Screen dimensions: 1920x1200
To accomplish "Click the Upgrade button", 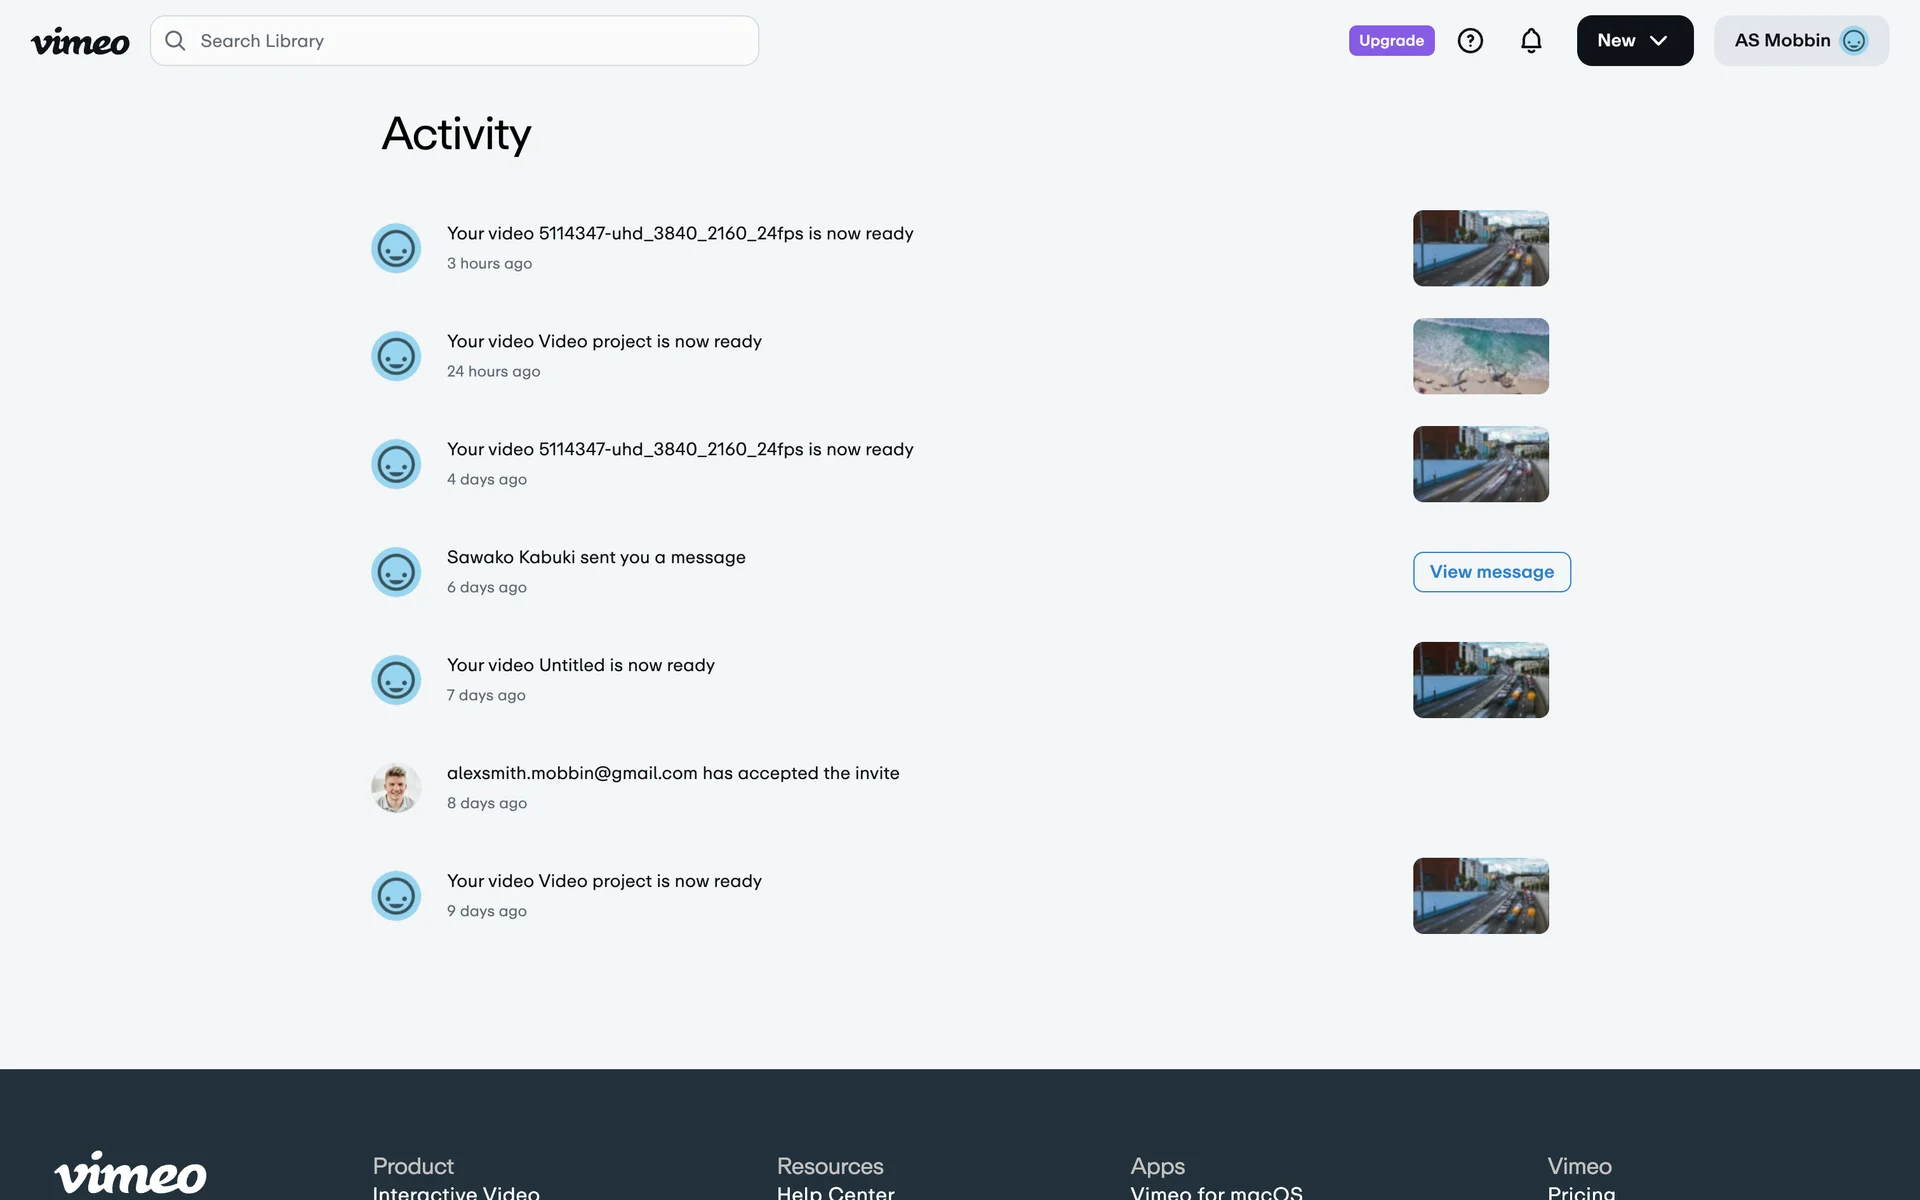I will click(x=1391, y=41).
